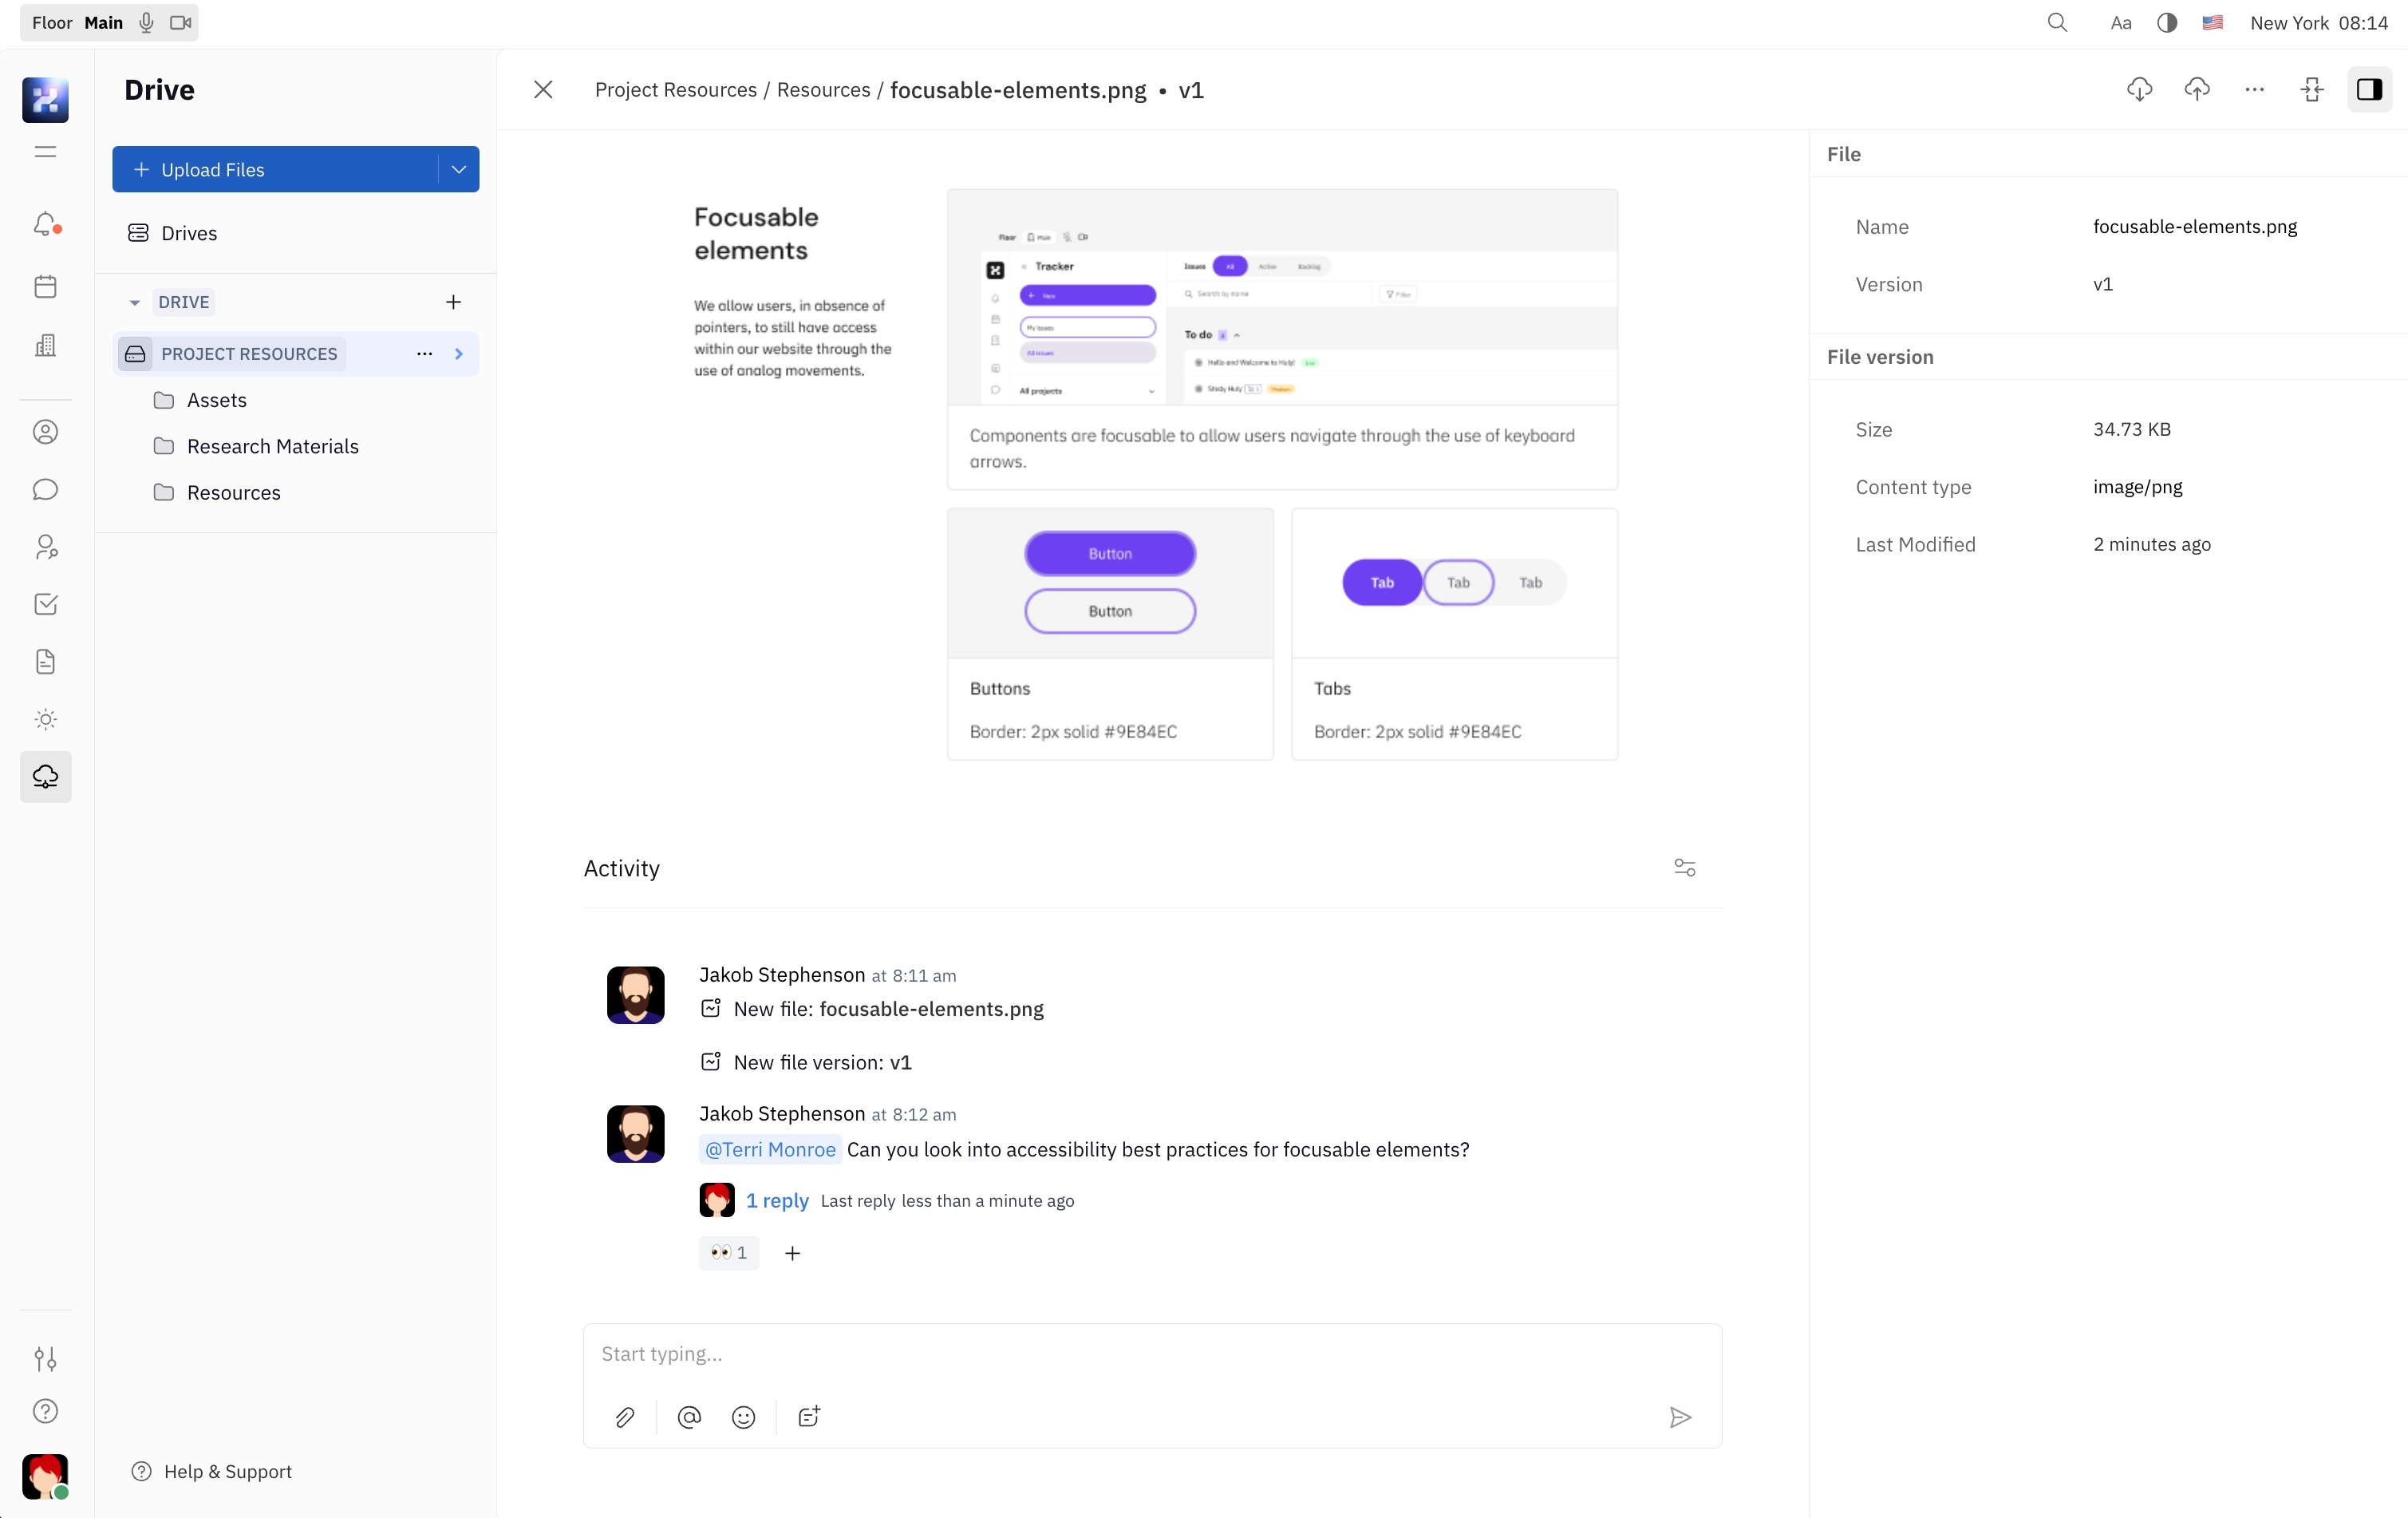The height and width of the screenshot is (1518, 2408).
Task: Toggle activity filter settings icon
Action: click(1683, 868)
